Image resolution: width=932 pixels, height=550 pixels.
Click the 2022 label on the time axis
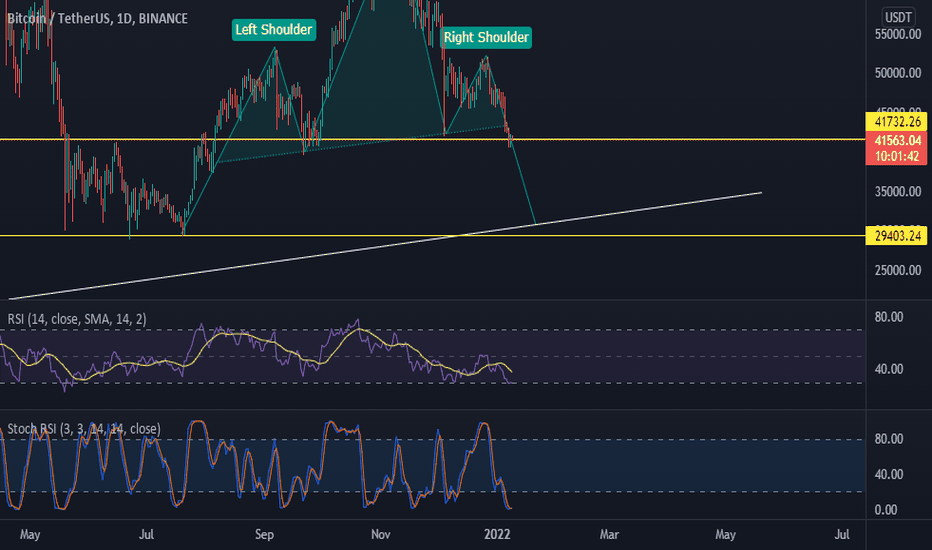point(497,534)
